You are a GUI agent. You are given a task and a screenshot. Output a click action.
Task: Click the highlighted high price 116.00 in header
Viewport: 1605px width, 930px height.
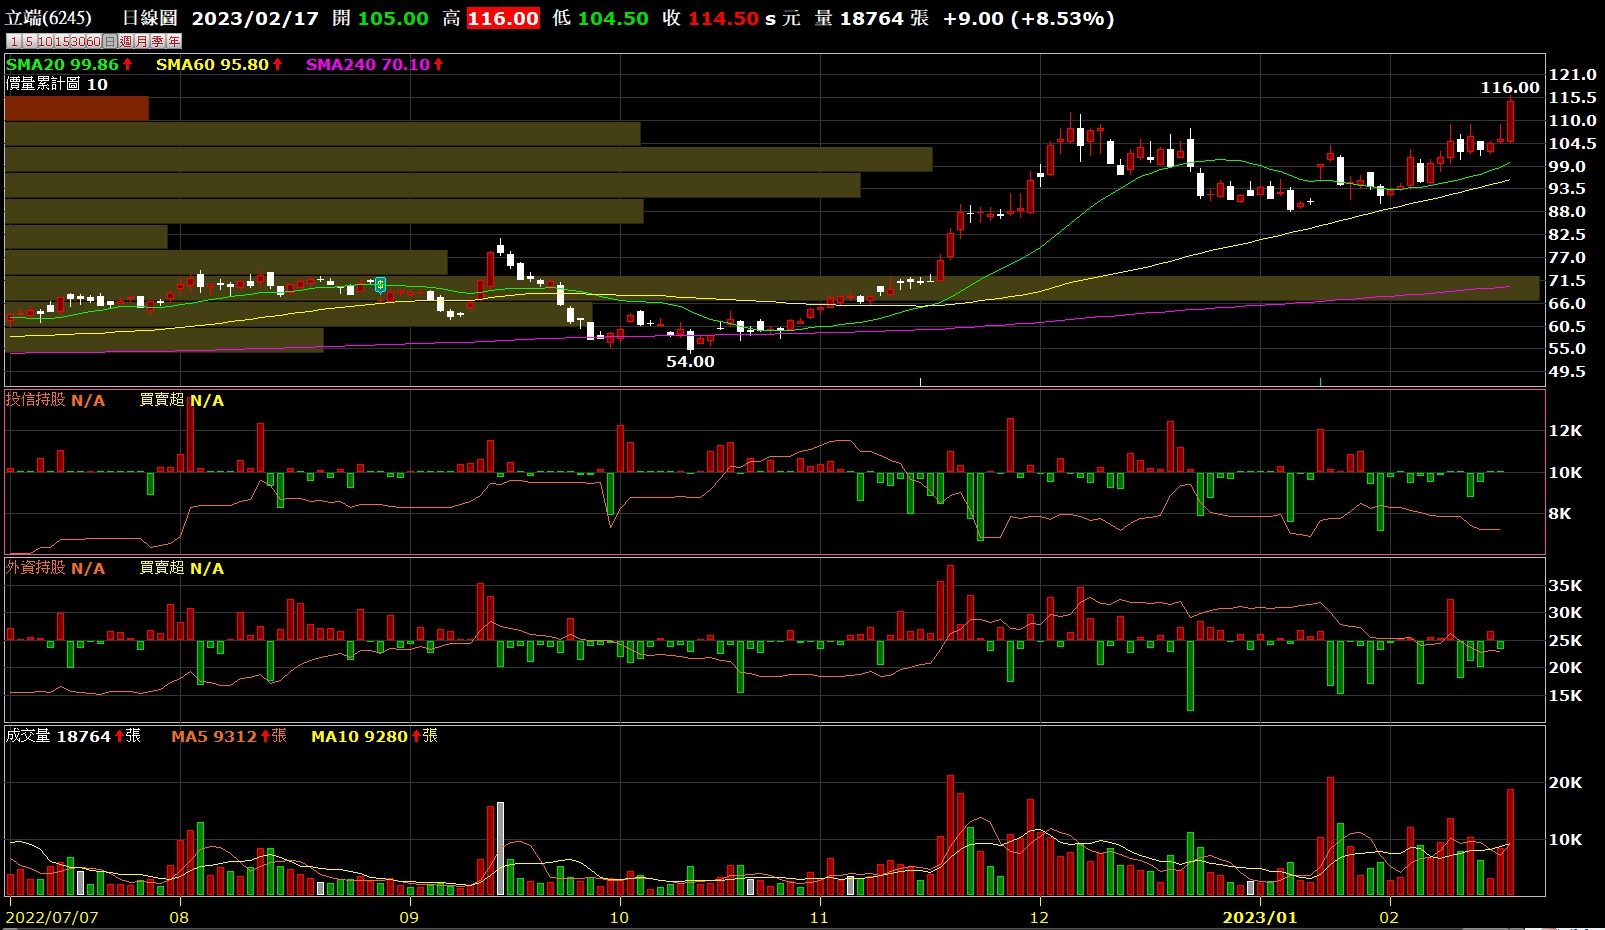503,18
